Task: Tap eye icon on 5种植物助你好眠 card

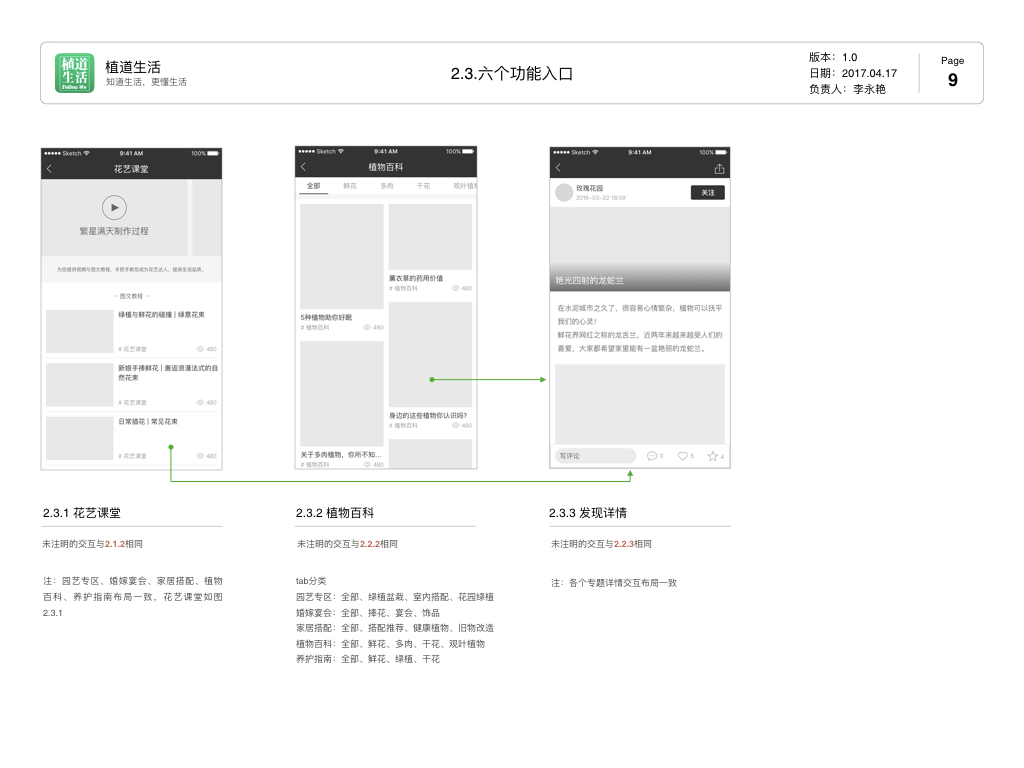Action: 367,327
